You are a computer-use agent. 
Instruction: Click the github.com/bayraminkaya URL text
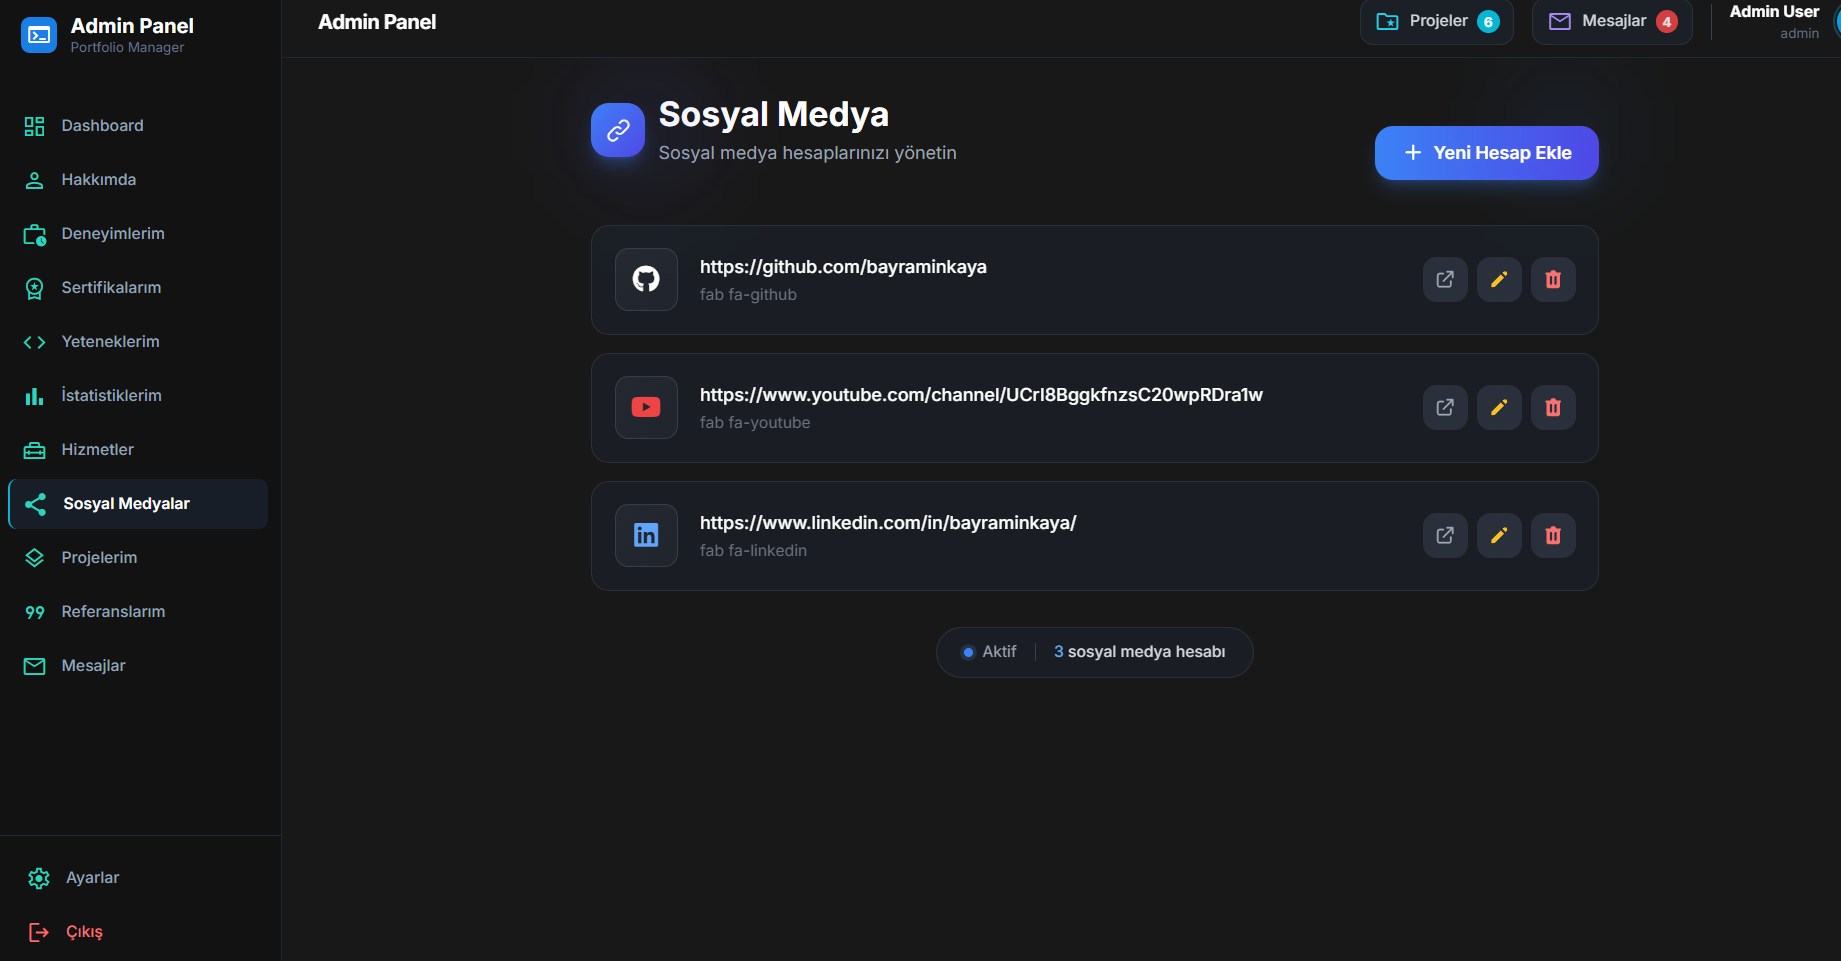pyautogui.click(x=843, y=267)
